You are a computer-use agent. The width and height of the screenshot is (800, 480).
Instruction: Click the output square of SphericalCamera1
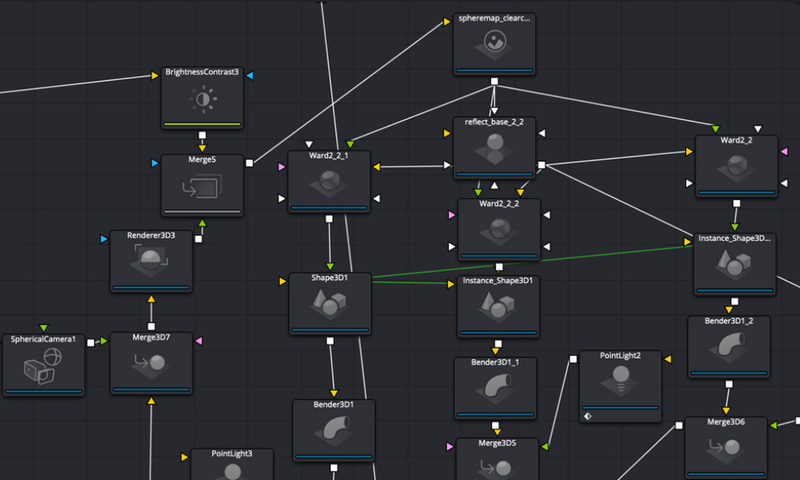91,343
